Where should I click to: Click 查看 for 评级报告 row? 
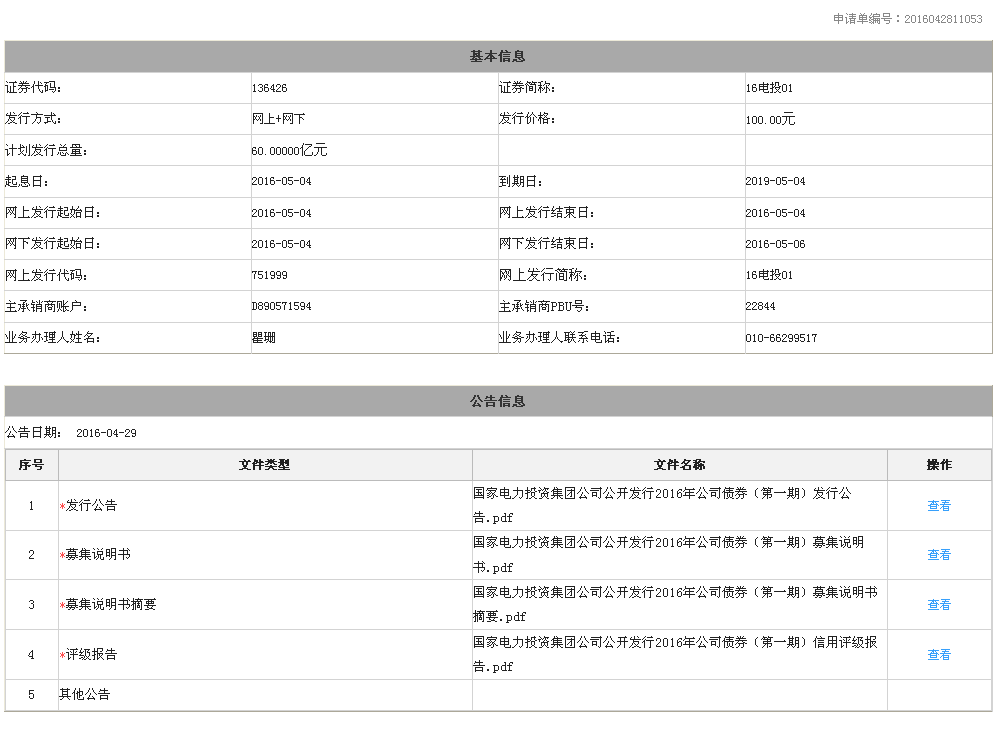(939, 655)
